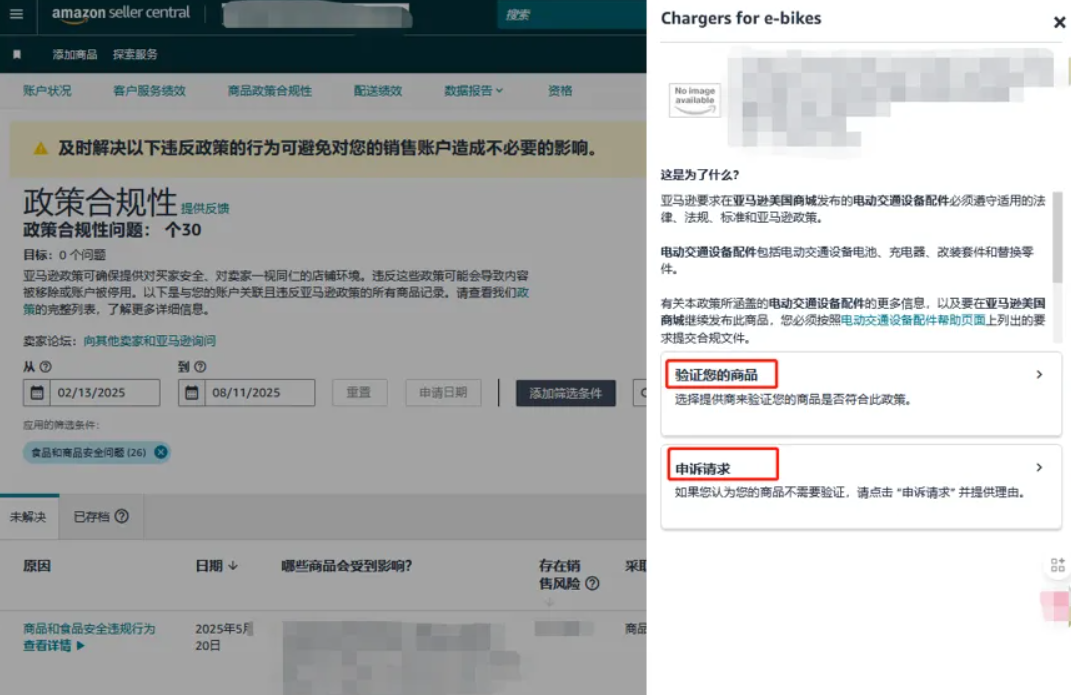
Task: Click the 搜索 search box
Action: click(x=572, y=15)
